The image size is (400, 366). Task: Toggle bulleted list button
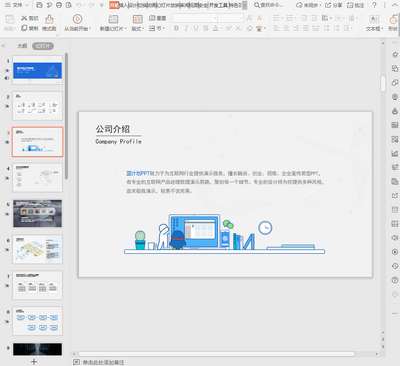click(x=276, y=18)
